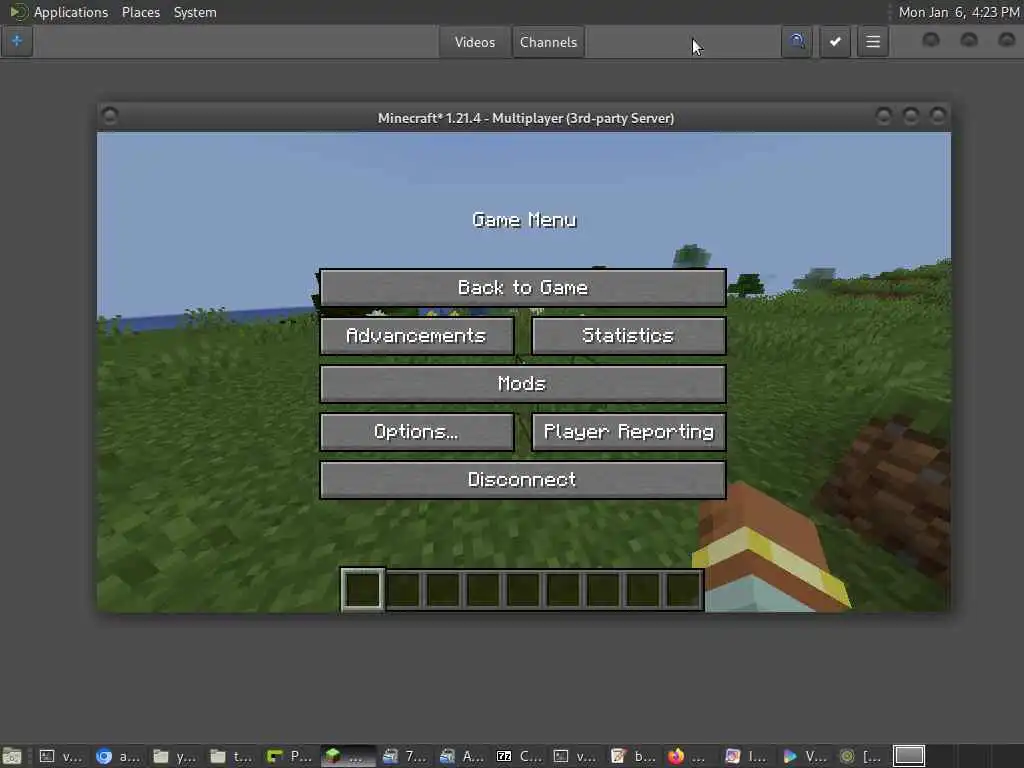Open the Mods list

coord(522,383)
